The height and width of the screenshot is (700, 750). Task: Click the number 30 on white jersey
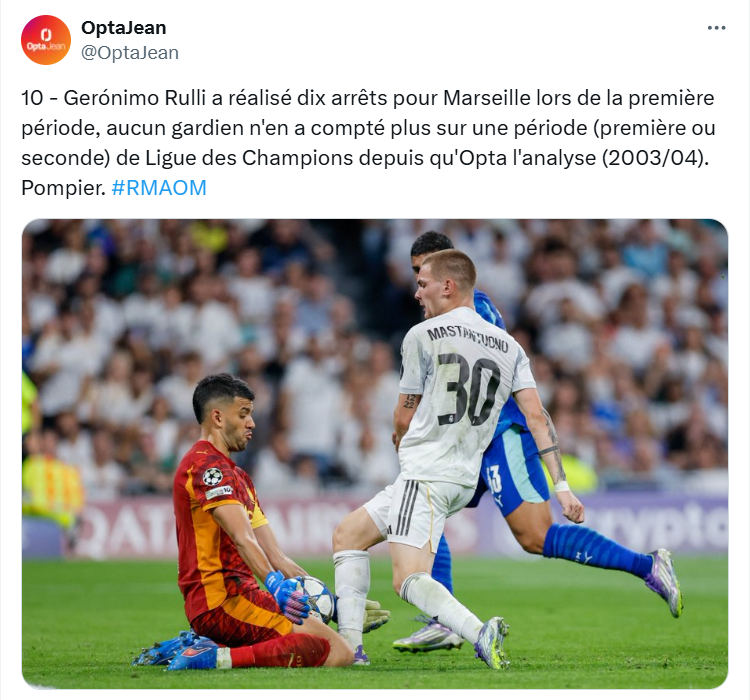pos(468,389)
